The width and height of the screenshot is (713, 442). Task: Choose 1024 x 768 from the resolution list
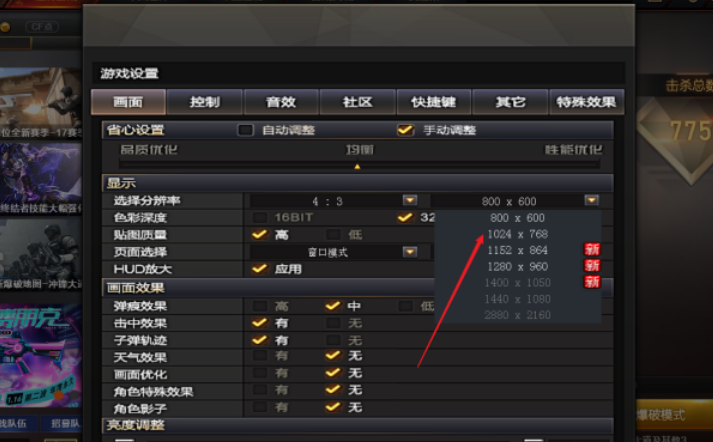coord(517,234)
